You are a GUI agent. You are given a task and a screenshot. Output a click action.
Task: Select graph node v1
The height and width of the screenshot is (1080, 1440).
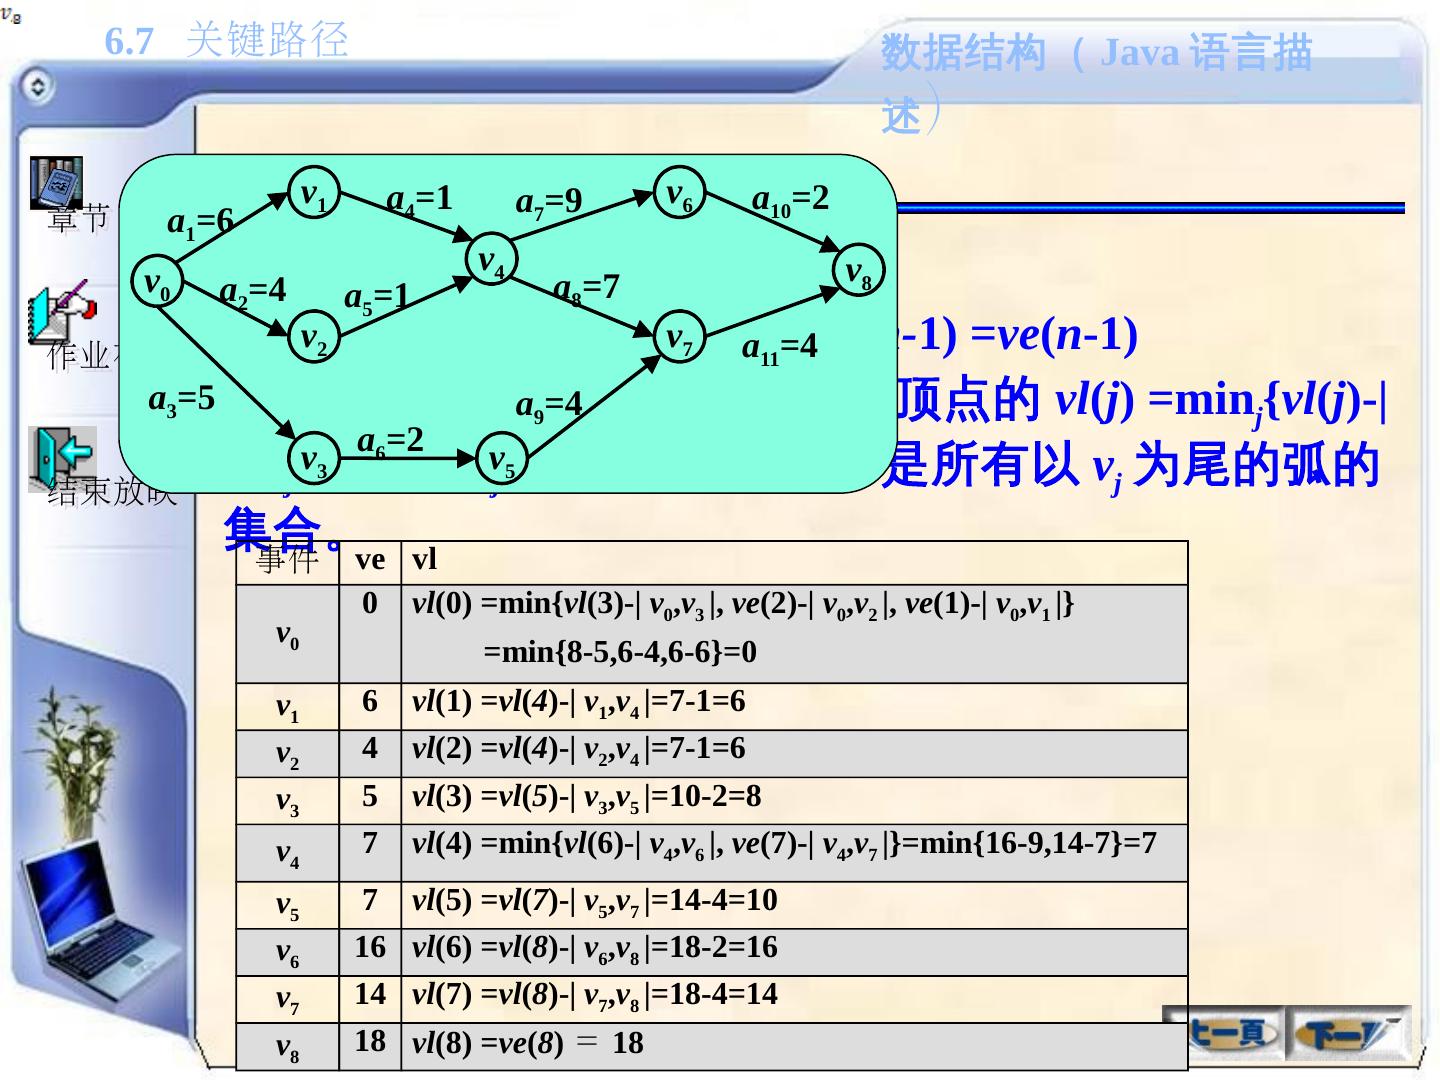(x=315, y=193)
